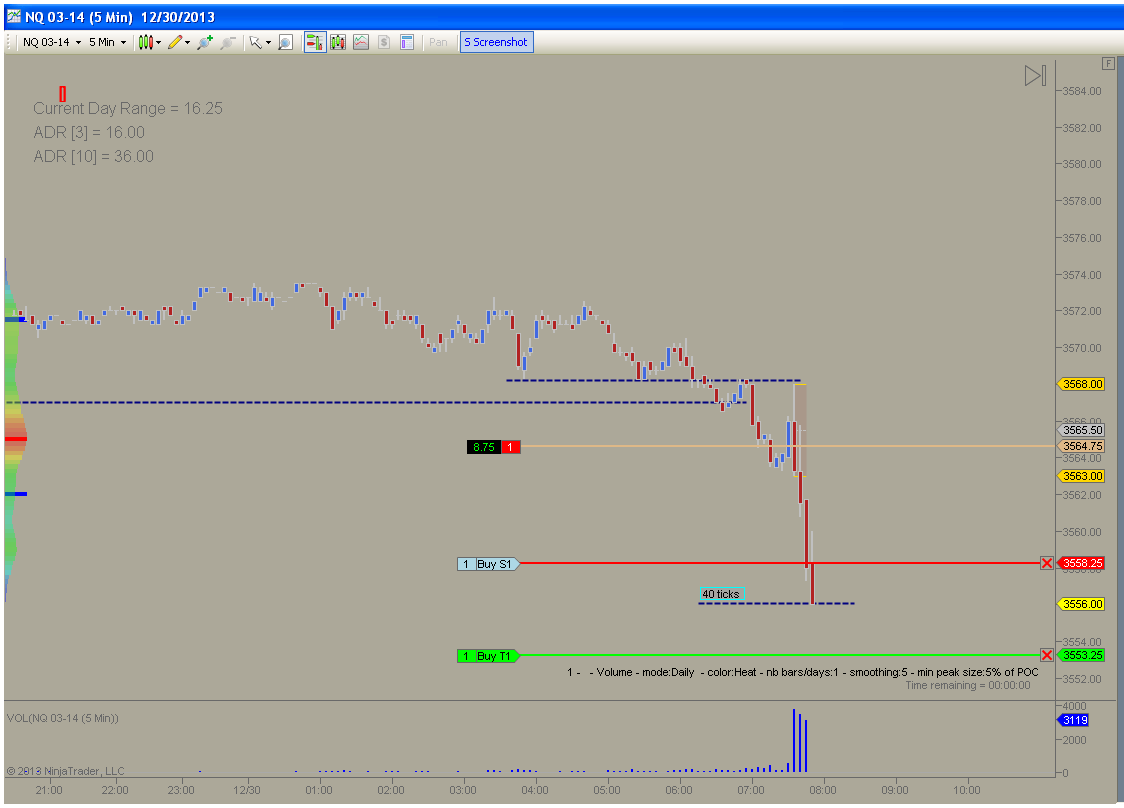Click the 8.75 position PnL marker

coord(484,447)
